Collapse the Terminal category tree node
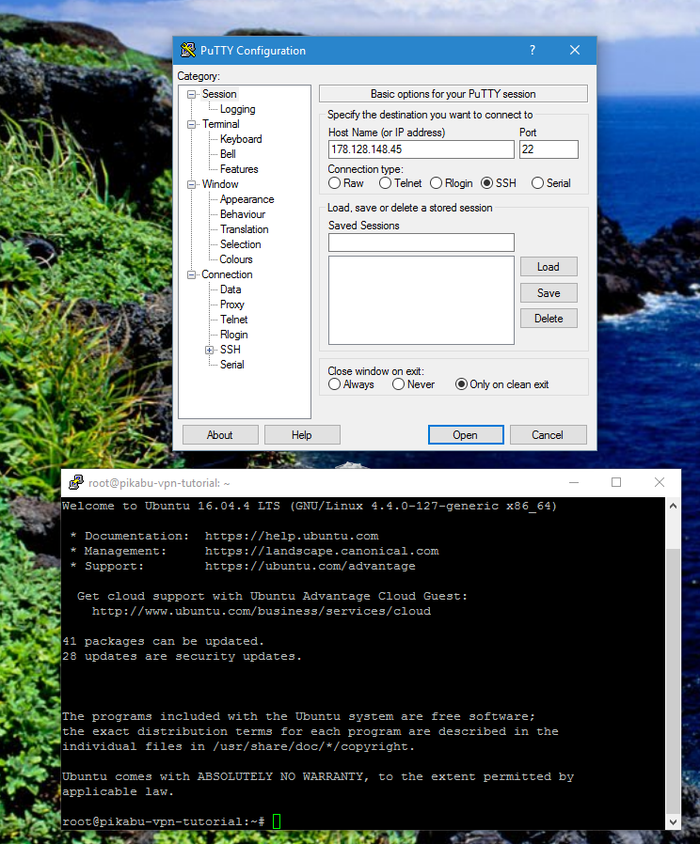Image resolution: width=700 pixels, height=844 pixels. click(x=193, y=125)
